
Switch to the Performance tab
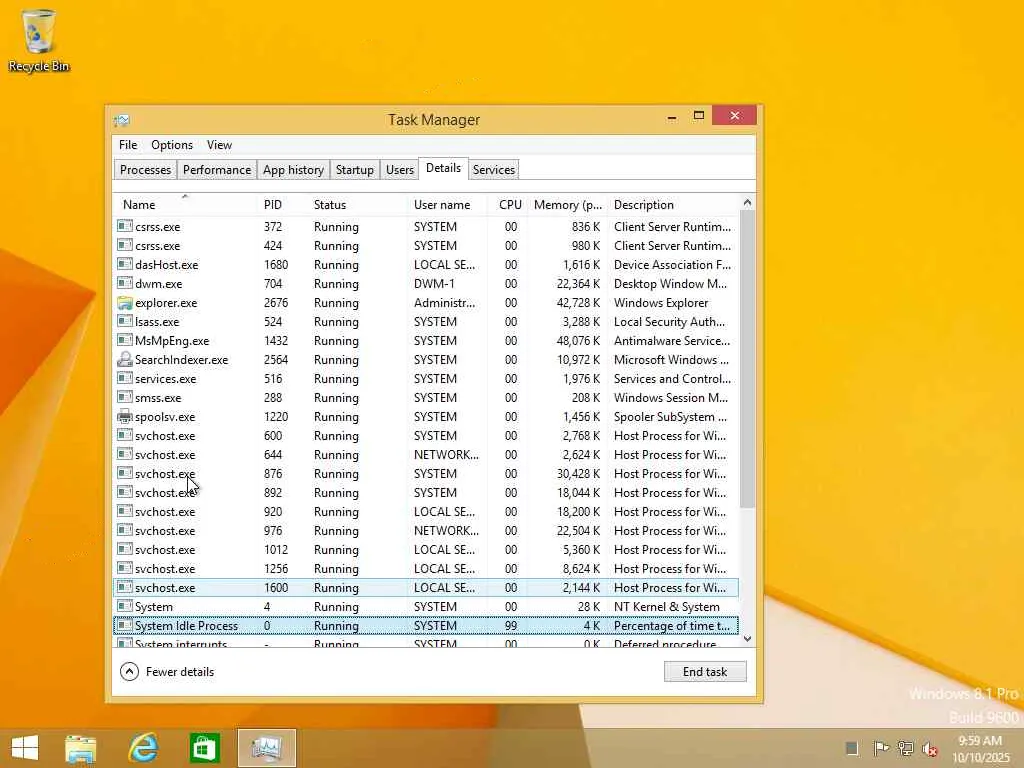pyautogui.click(x=217, y=170)
